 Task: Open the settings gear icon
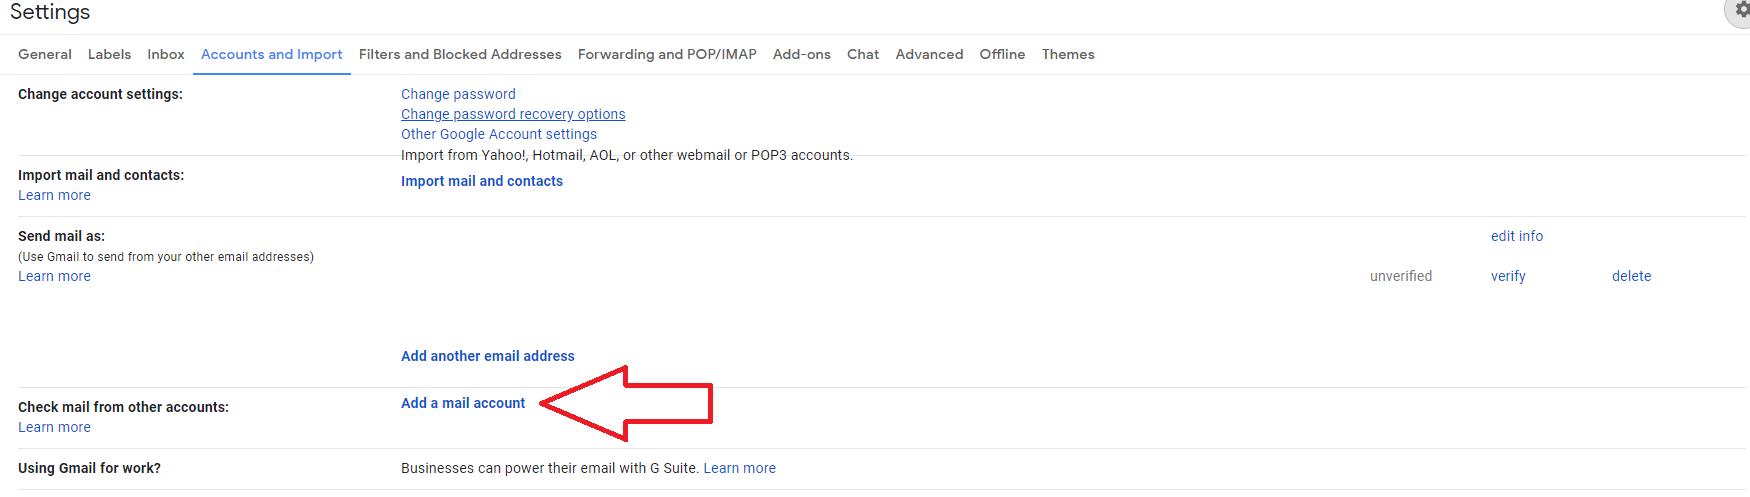1740,10
